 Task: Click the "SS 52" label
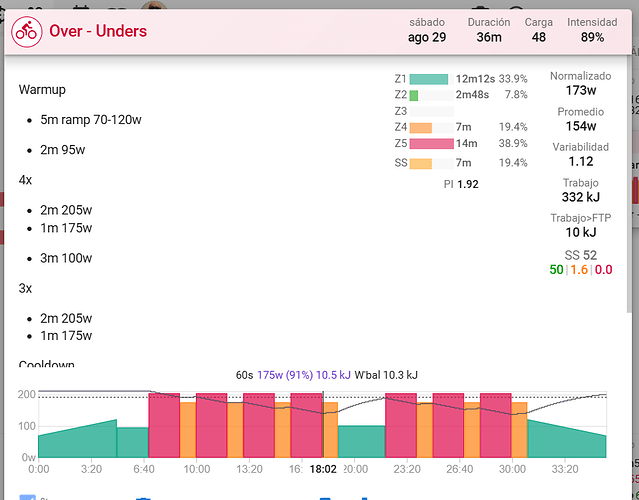(x=581, y=256)
